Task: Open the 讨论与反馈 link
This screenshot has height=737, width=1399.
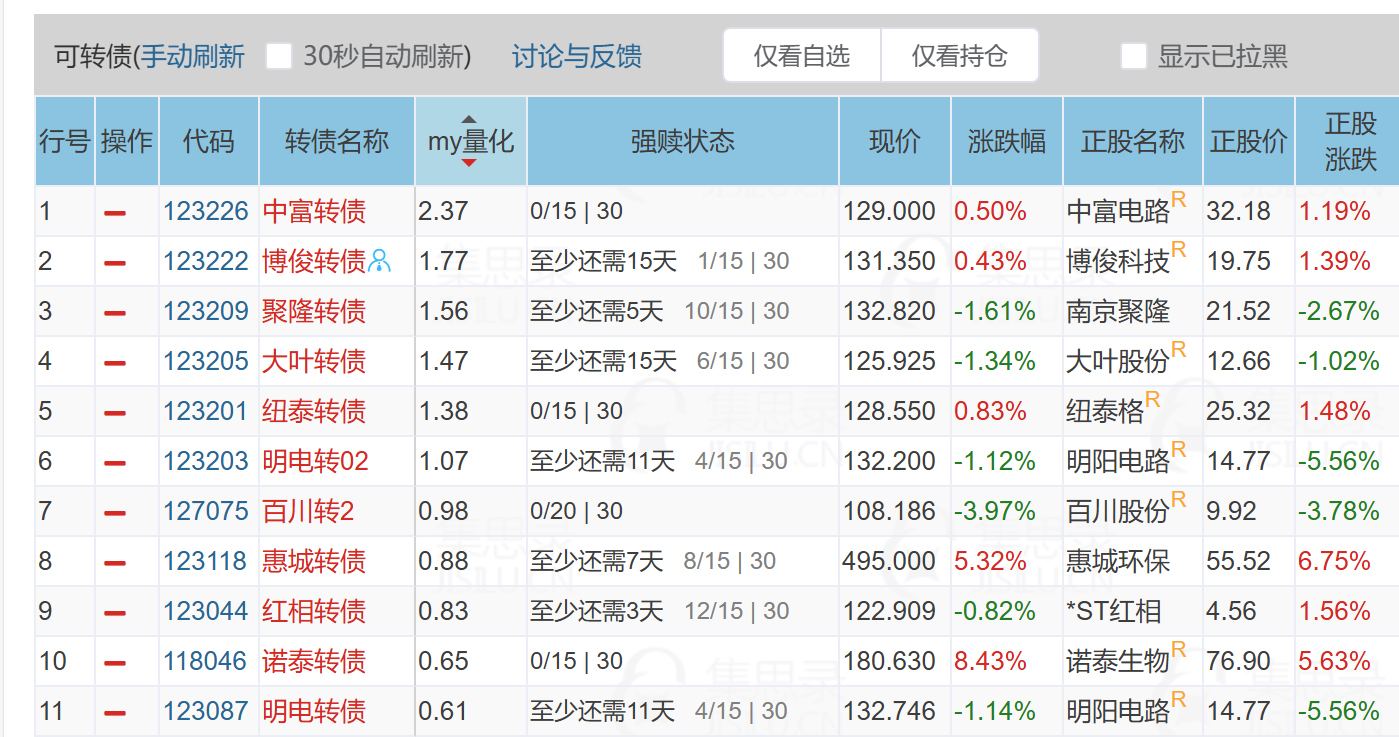Action: coord(577,56)
